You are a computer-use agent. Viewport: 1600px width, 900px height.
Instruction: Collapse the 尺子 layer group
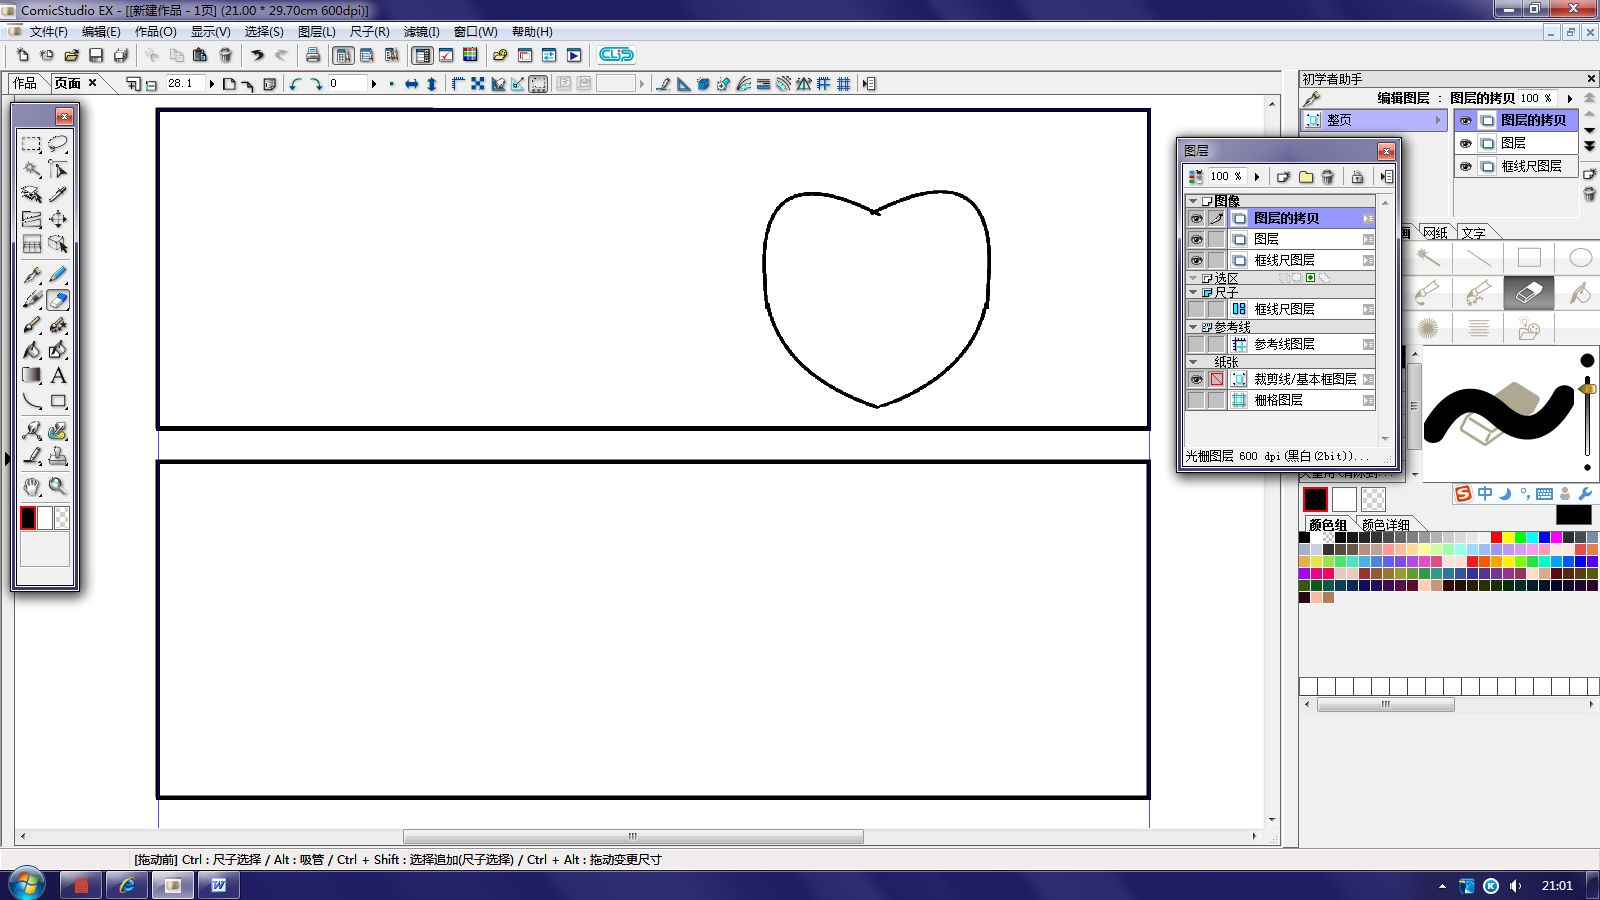pyautogui.click(x=1193, y=293)
